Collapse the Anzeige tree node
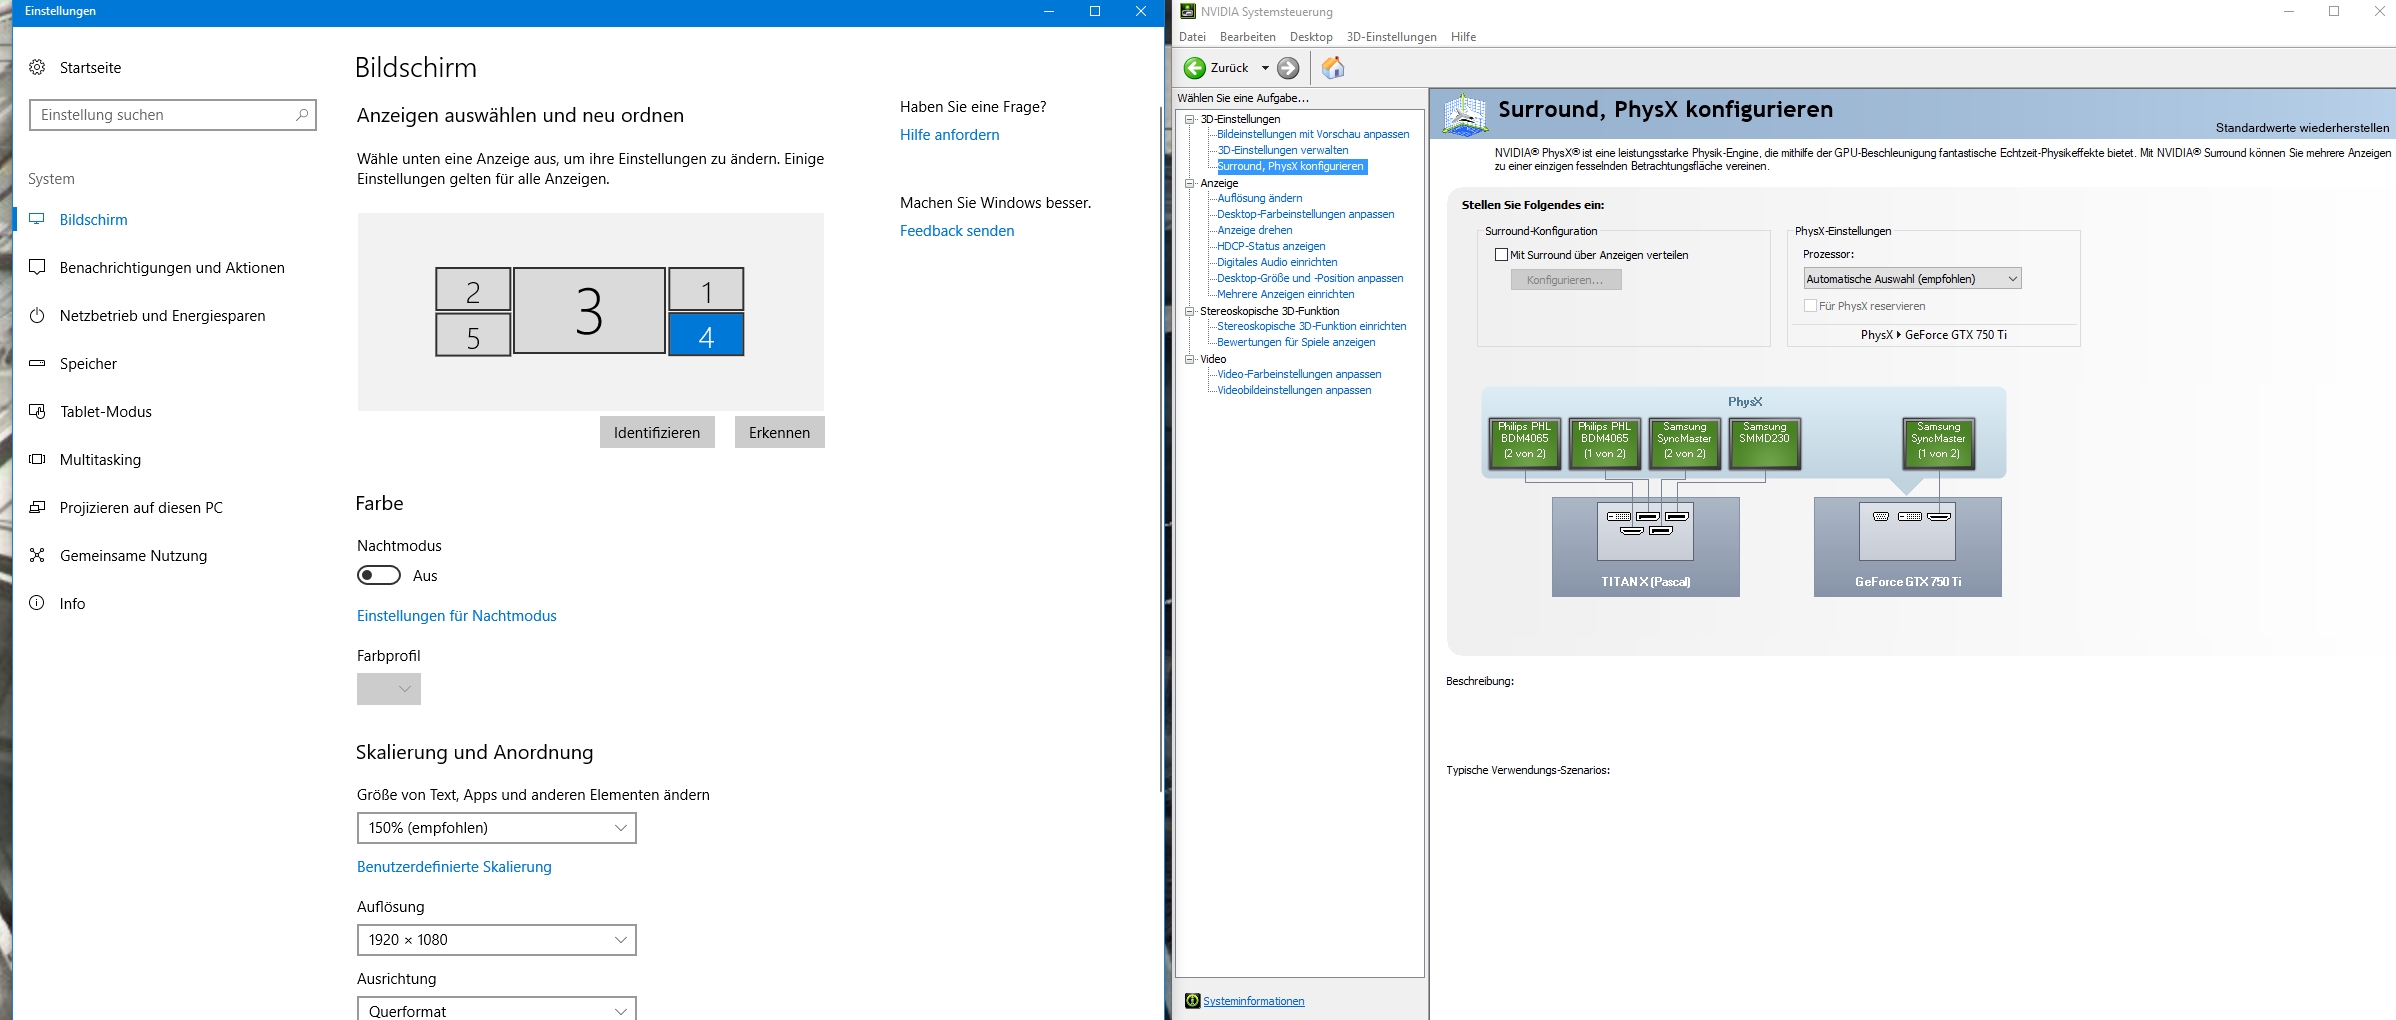Image resolution: width=2396 pixels, height=1020 pixels. click(1190, 183)
